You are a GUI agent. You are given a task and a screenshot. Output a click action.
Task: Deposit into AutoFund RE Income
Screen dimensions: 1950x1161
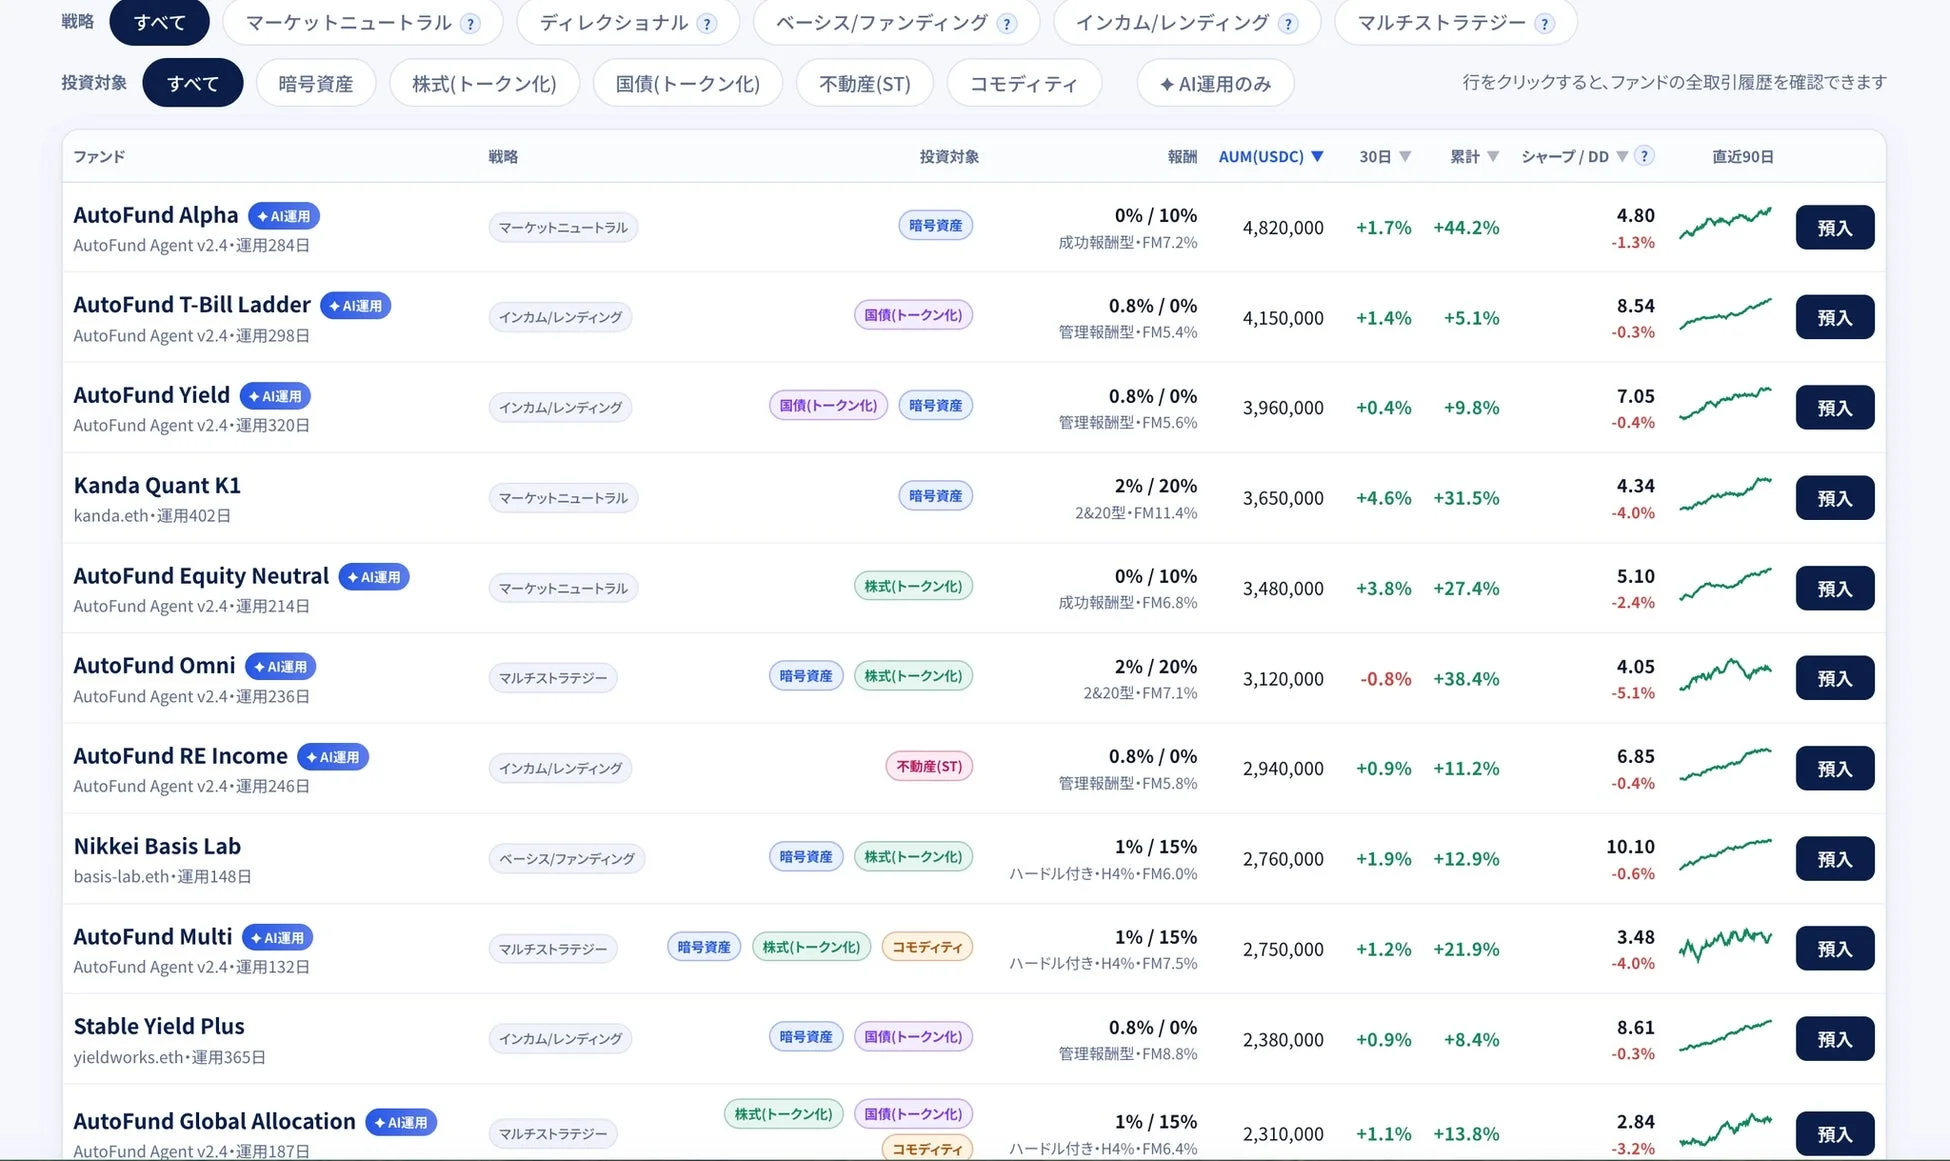click(x=1834, y=769)
